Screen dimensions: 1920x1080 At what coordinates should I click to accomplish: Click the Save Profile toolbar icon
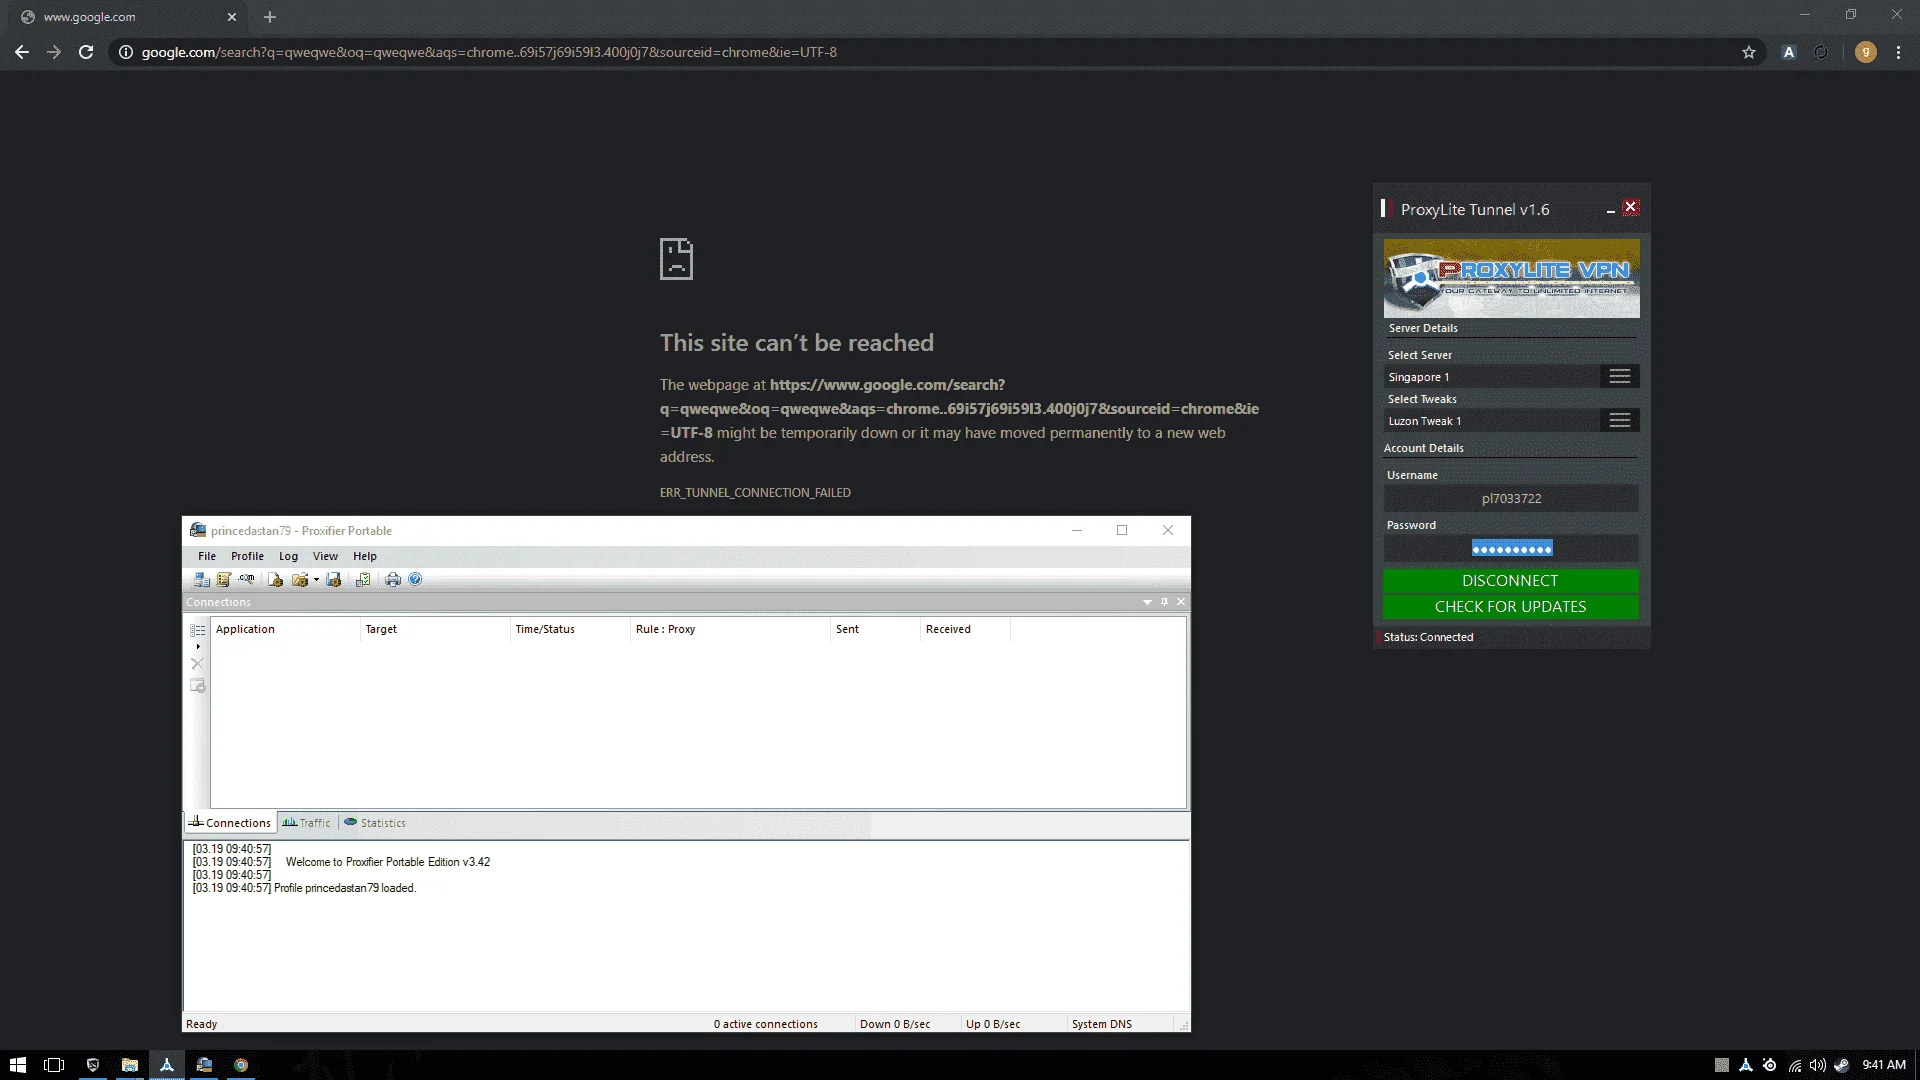point(334,579)
